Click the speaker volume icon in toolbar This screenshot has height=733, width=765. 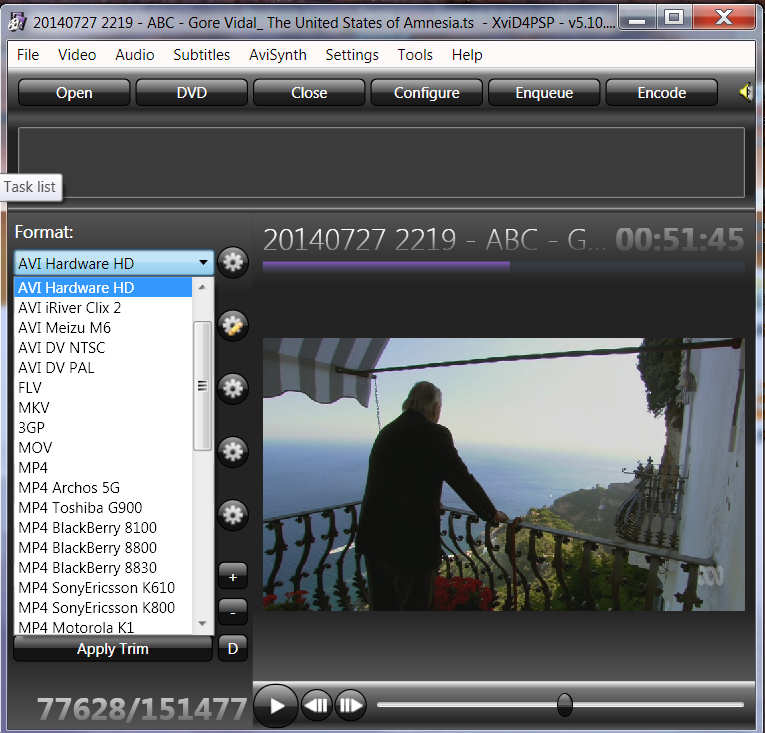pos(745,92)
